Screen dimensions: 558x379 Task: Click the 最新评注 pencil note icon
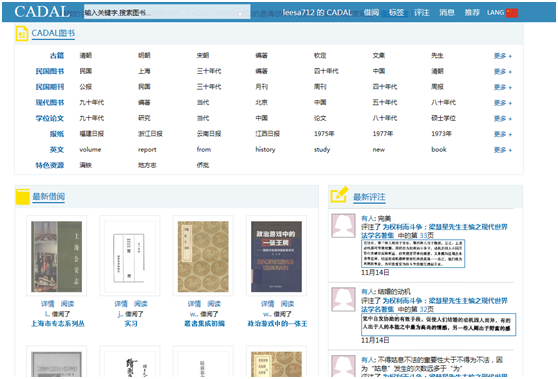coord(339,195)
